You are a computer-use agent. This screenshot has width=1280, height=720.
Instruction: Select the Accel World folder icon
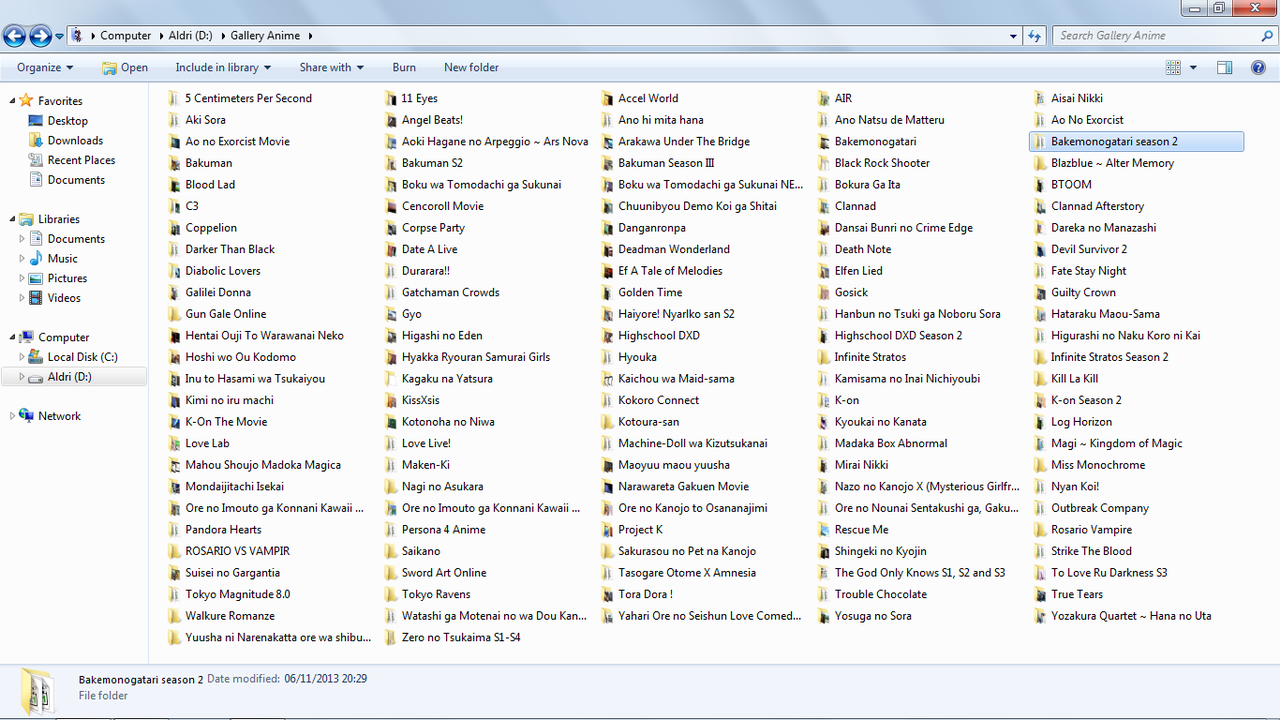pyautogui.click(x=608, y=99)
